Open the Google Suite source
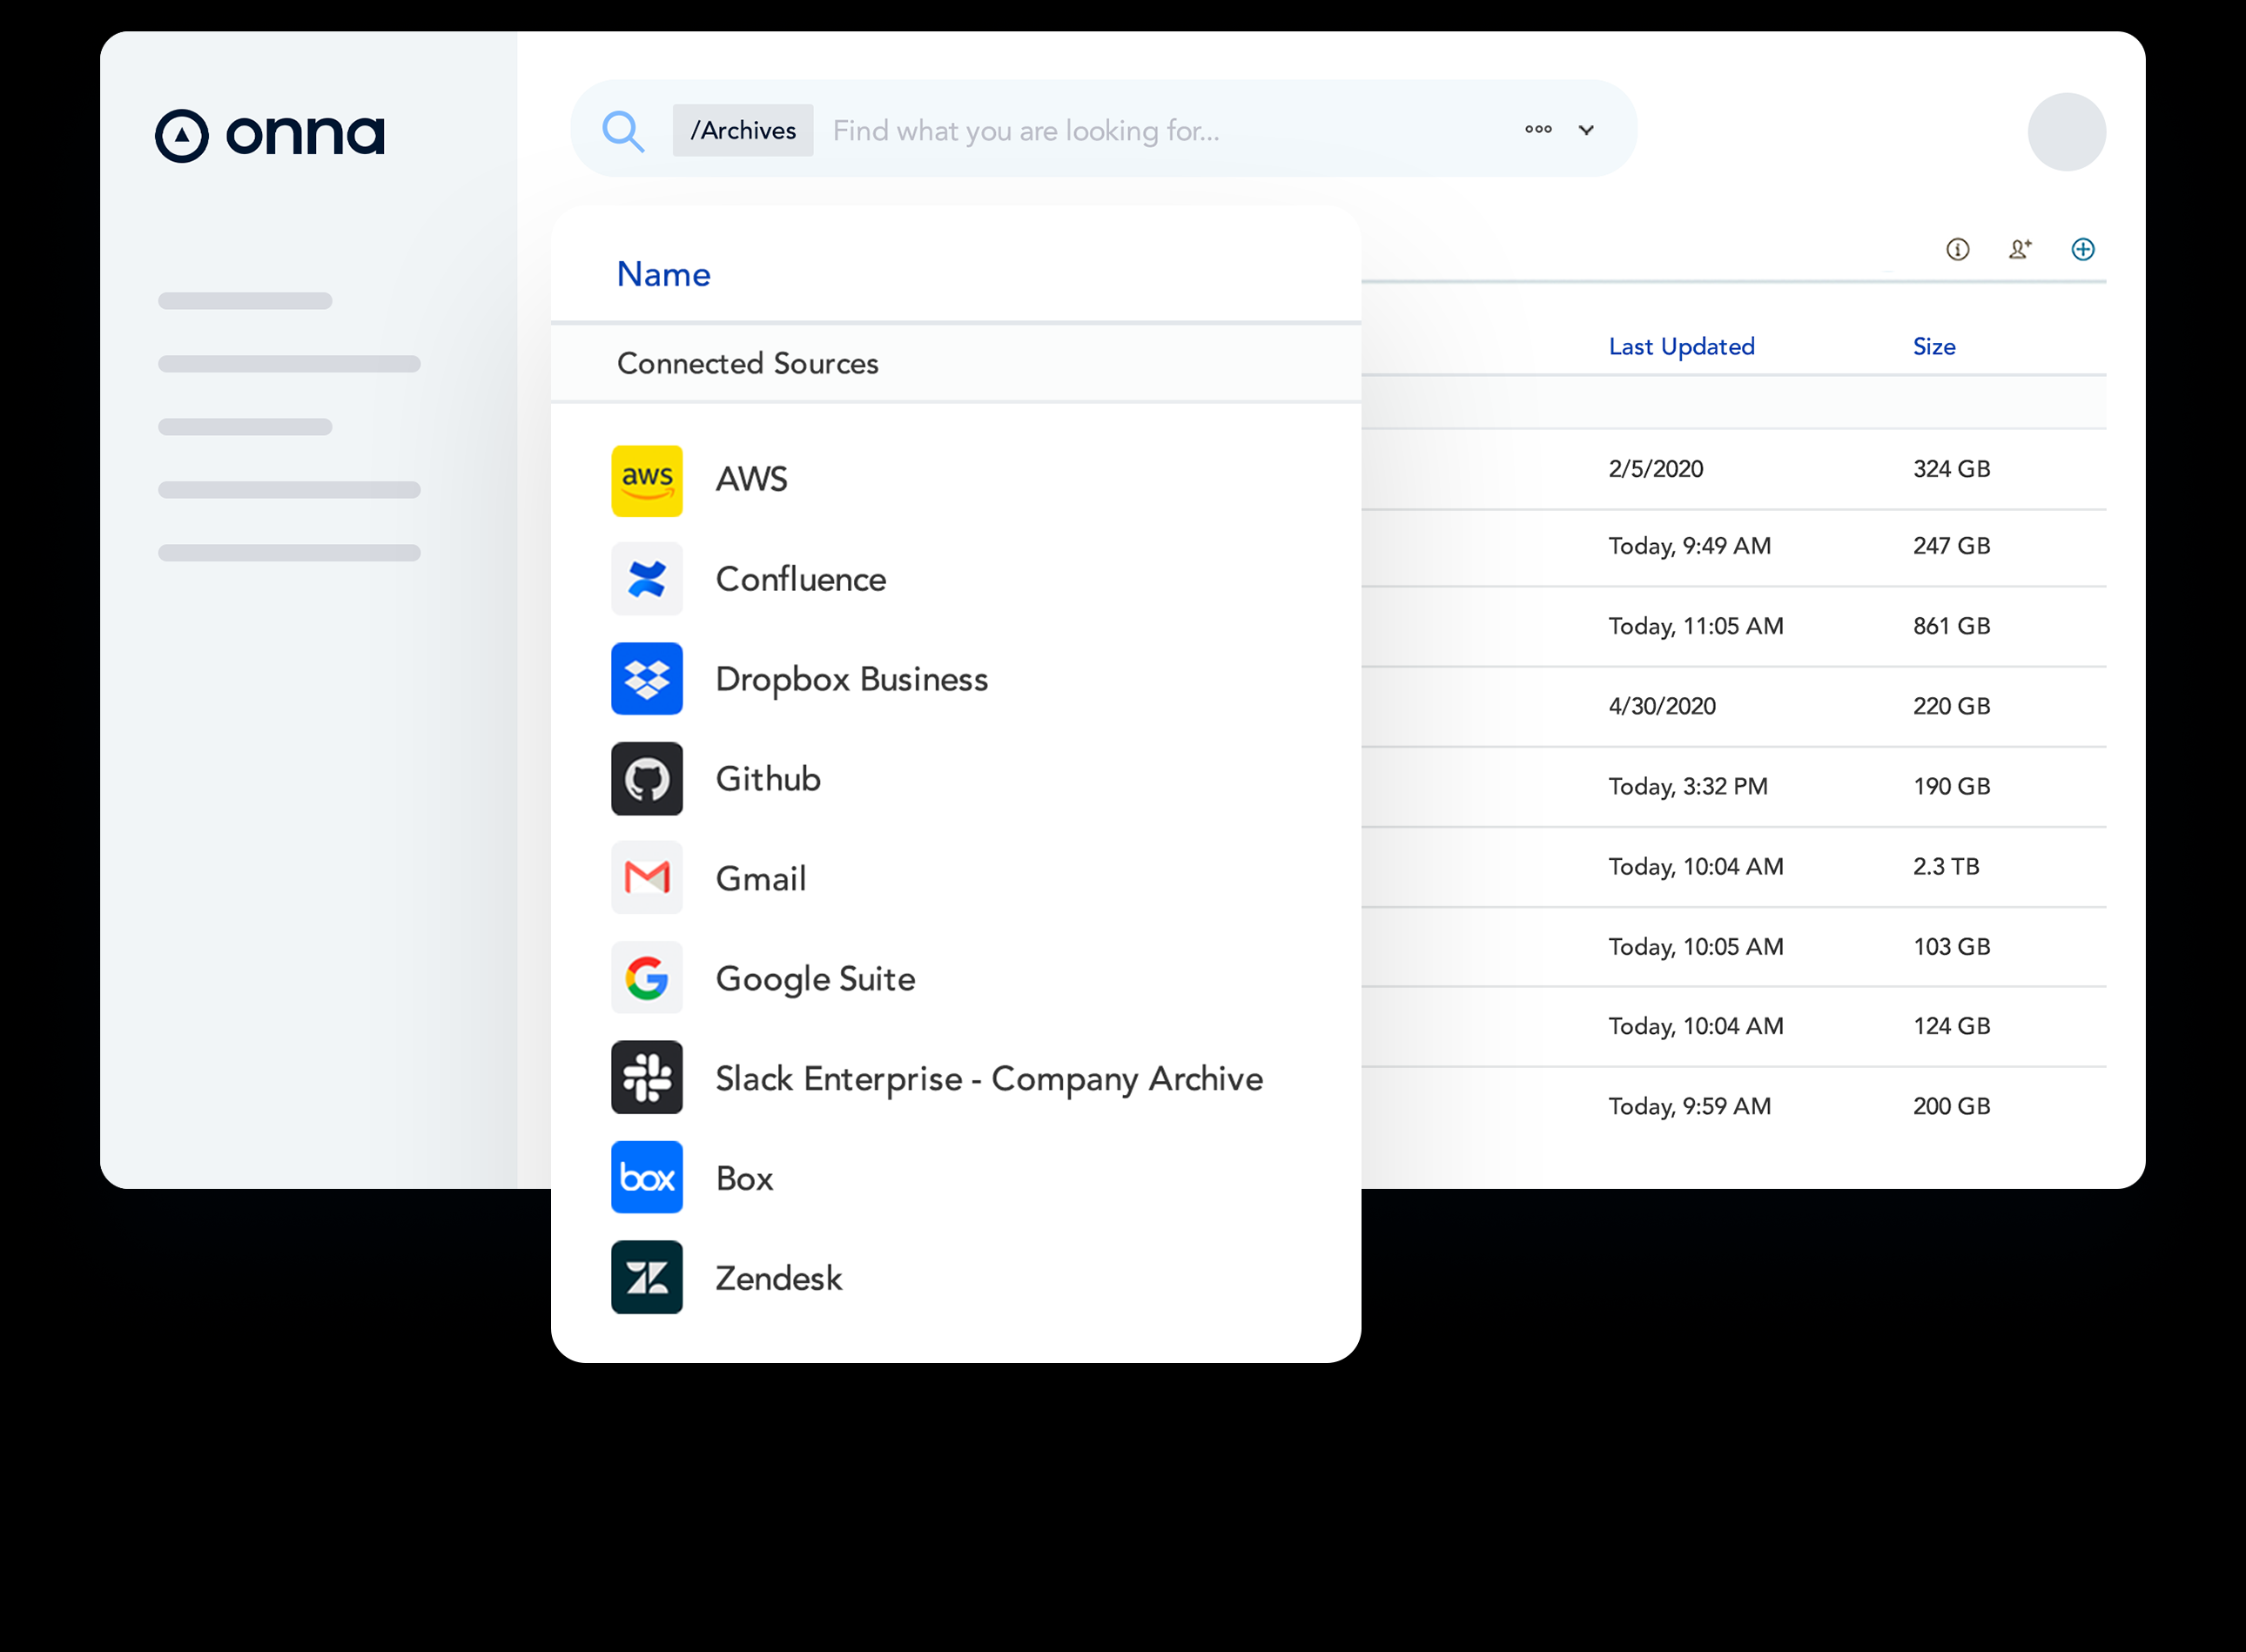Screen dimensions: 2246x1652 (x=956, y=978)
